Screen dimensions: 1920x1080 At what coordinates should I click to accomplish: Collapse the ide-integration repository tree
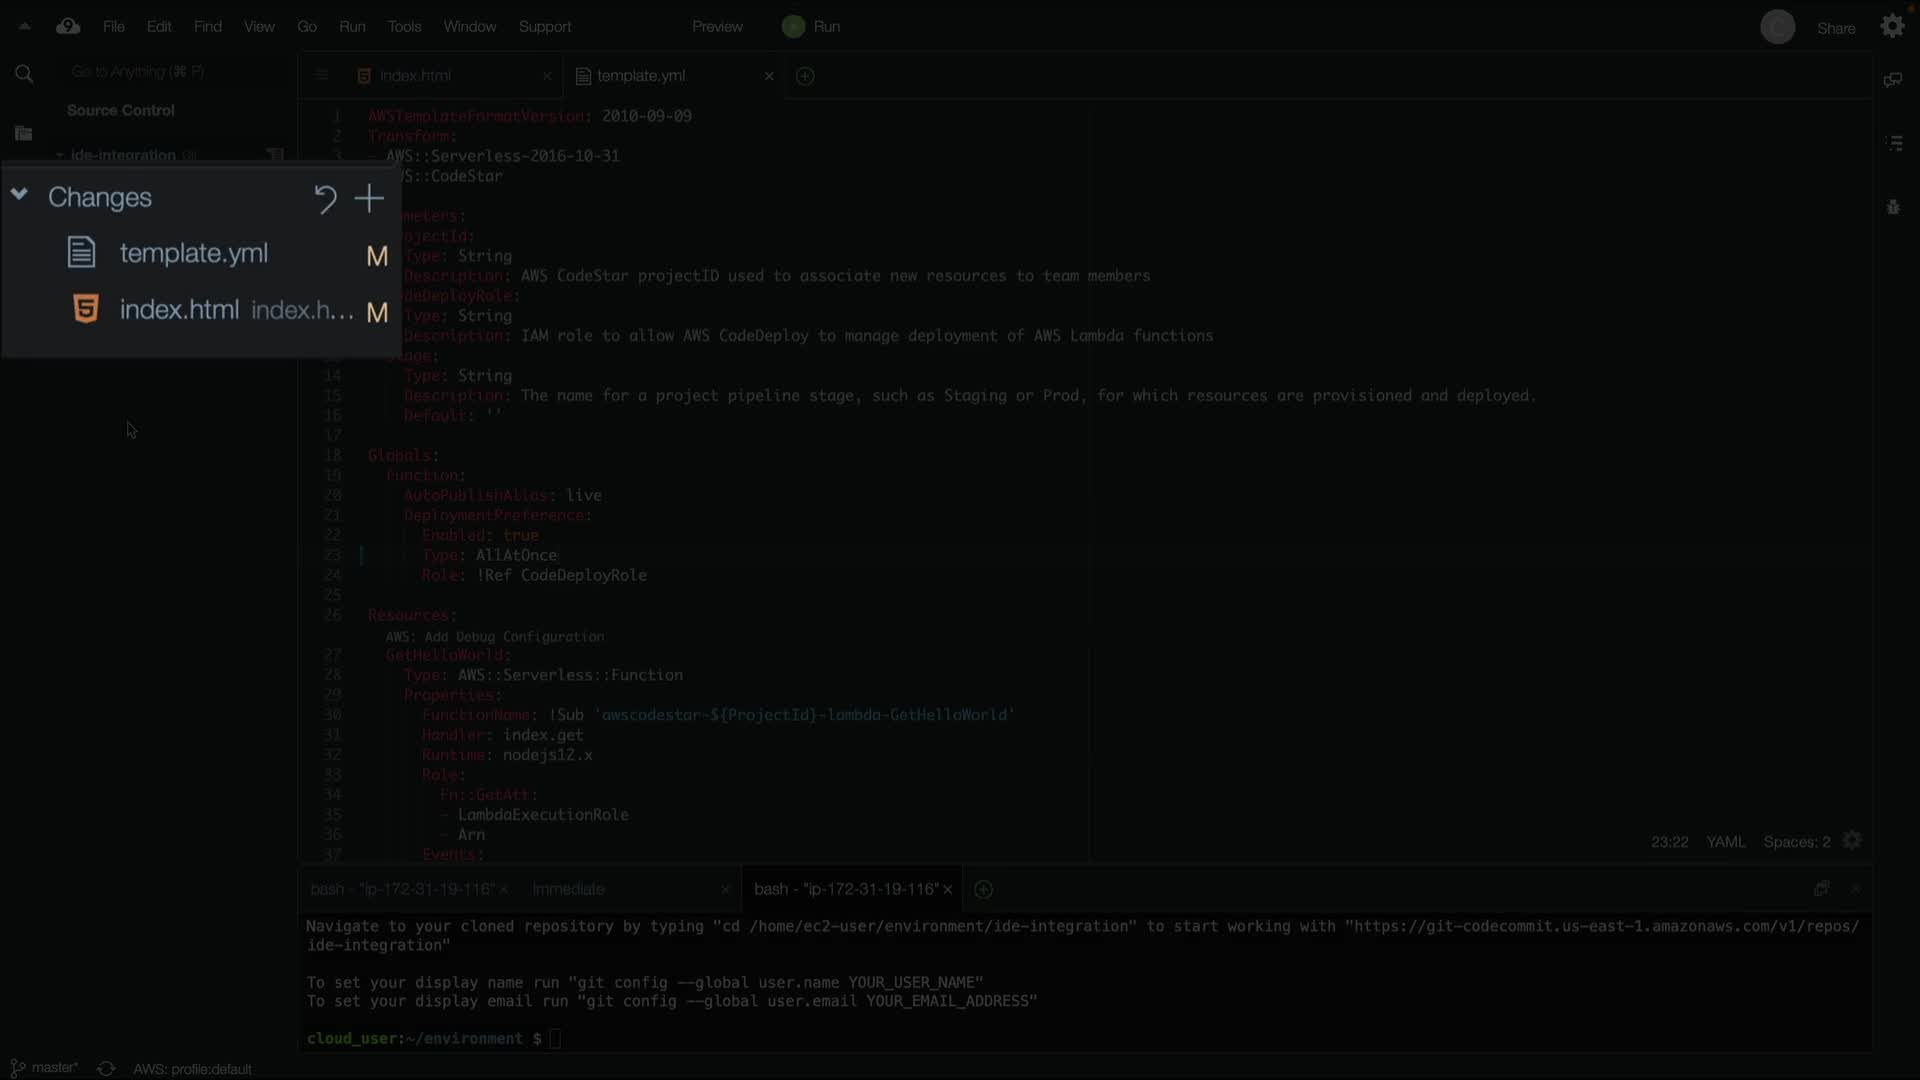(x=60, y=155)
